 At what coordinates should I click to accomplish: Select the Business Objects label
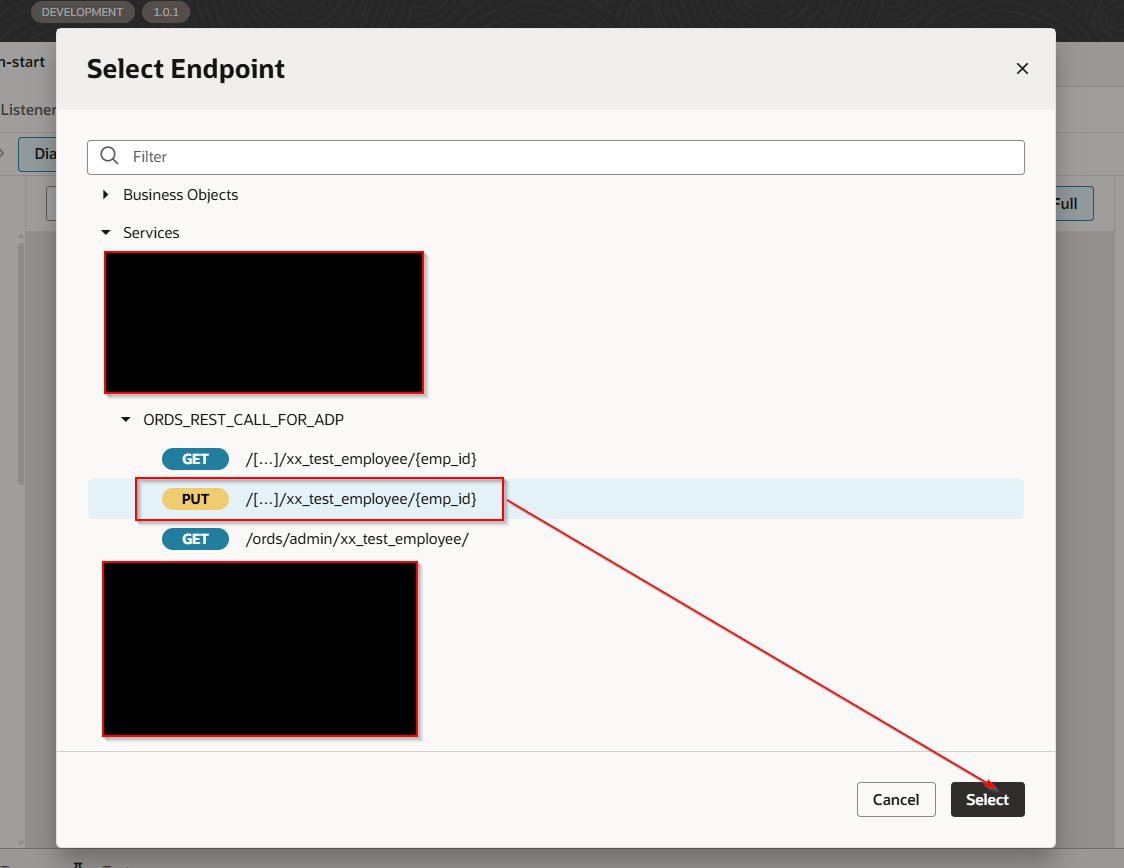click(180, 195)
